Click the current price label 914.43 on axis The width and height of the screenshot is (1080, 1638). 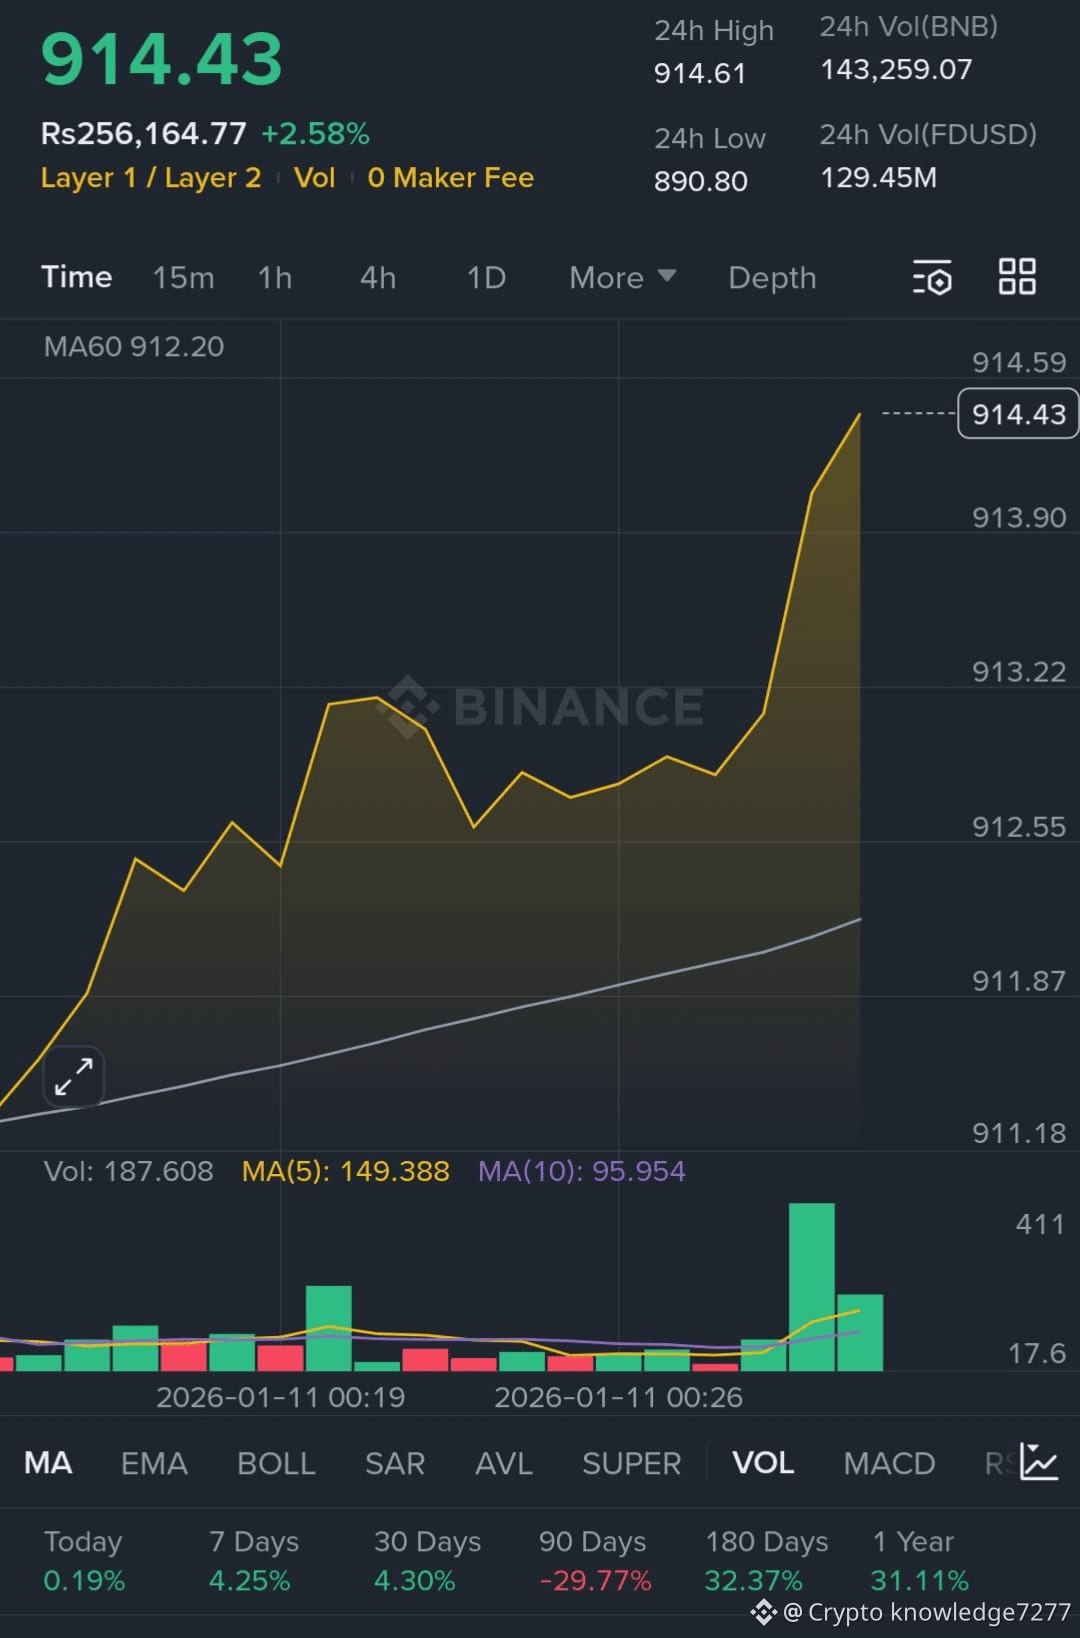point(1018,413)
